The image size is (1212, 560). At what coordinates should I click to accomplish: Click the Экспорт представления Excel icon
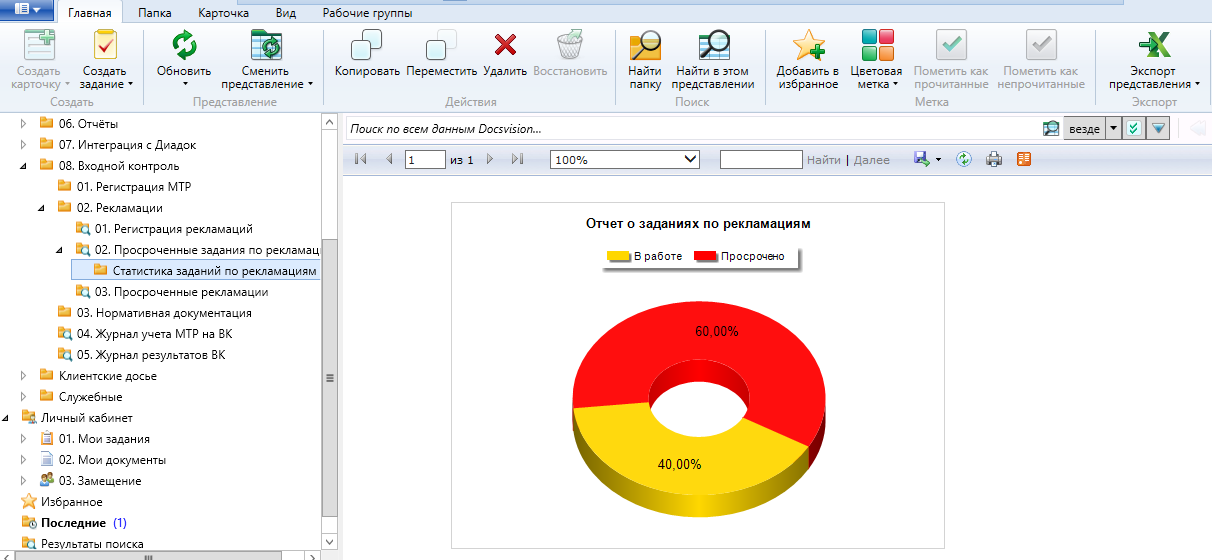pos(1154,45)
